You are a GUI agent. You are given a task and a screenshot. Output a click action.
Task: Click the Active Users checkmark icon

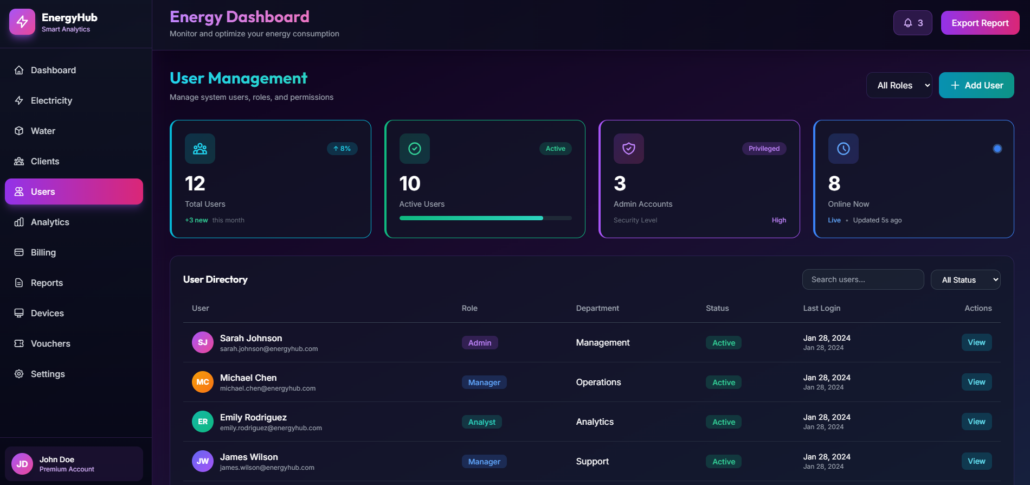click(x=414, y=149)
